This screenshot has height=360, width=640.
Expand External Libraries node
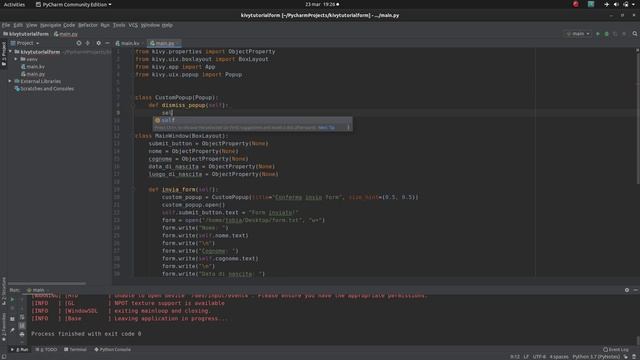point(10,81)
